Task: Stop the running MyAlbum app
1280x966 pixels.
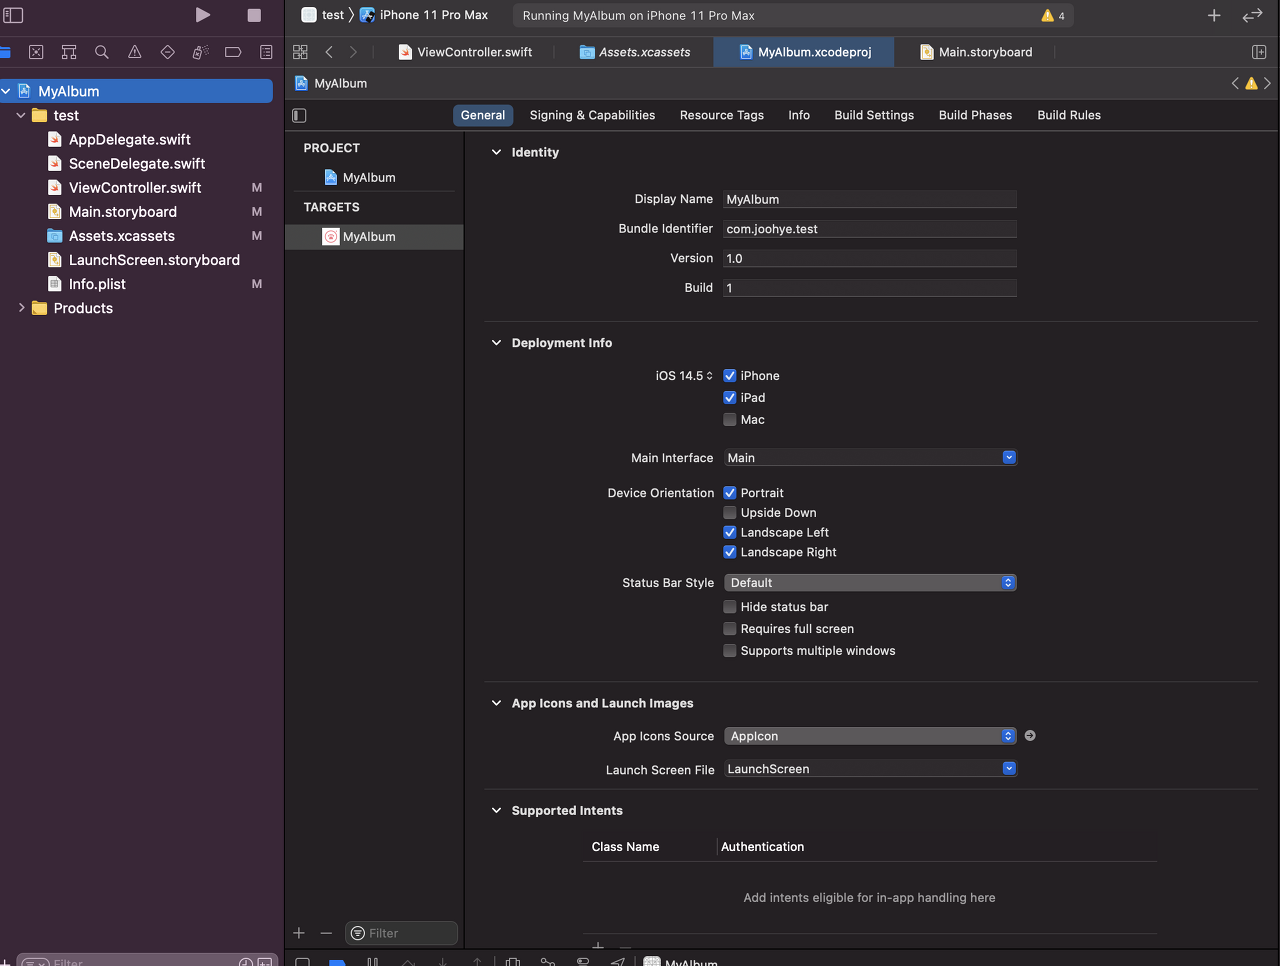Action: (x=254, y=15)
